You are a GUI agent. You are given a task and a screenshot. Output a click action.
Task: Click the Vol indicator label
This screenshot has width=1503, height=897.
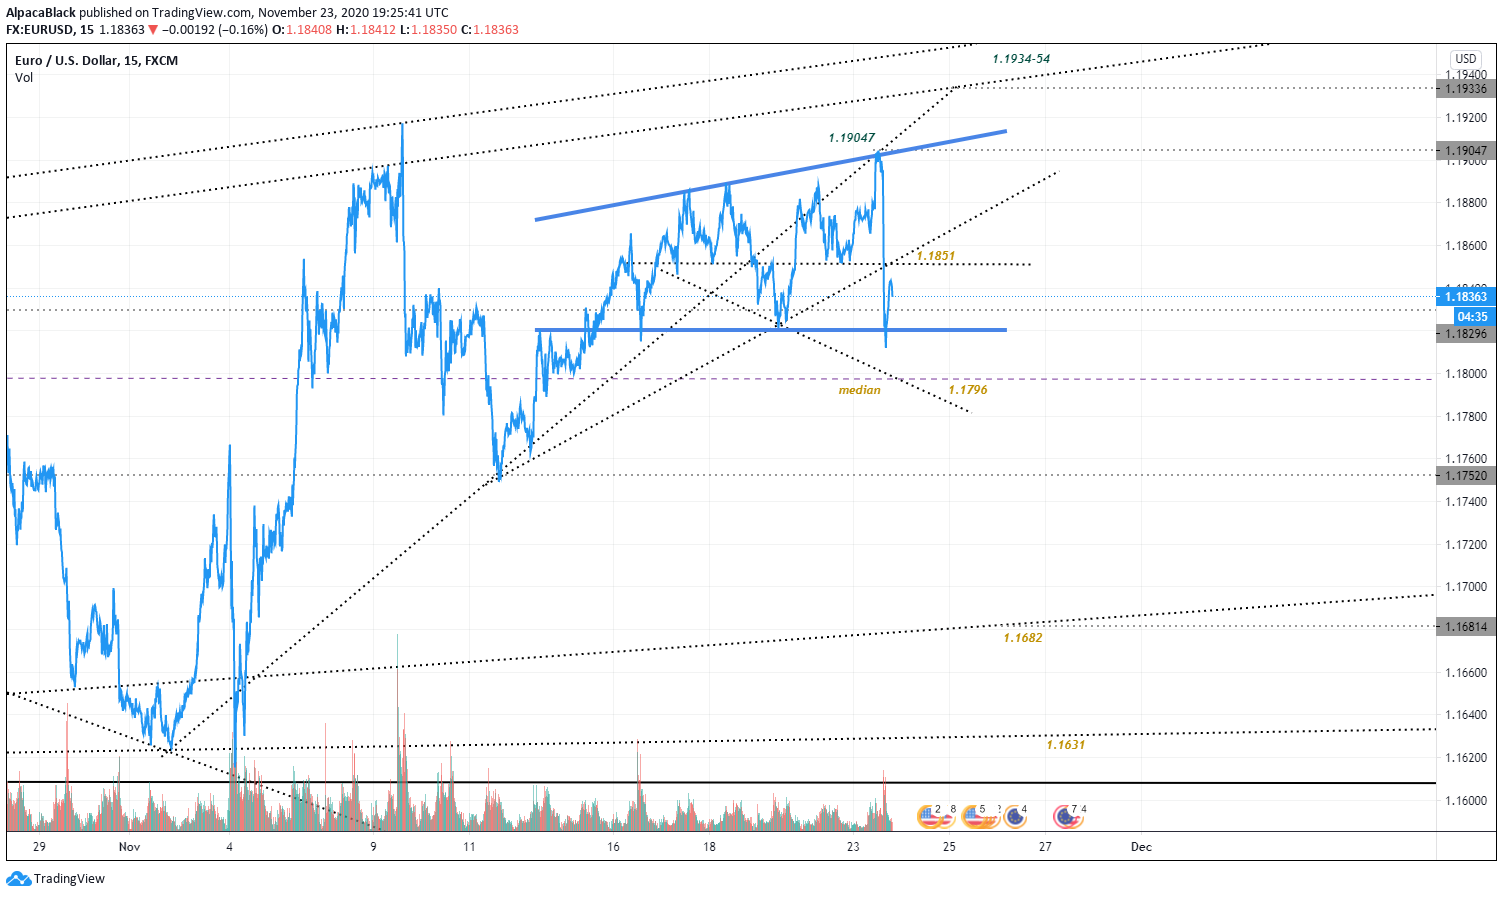click(24, 78)
